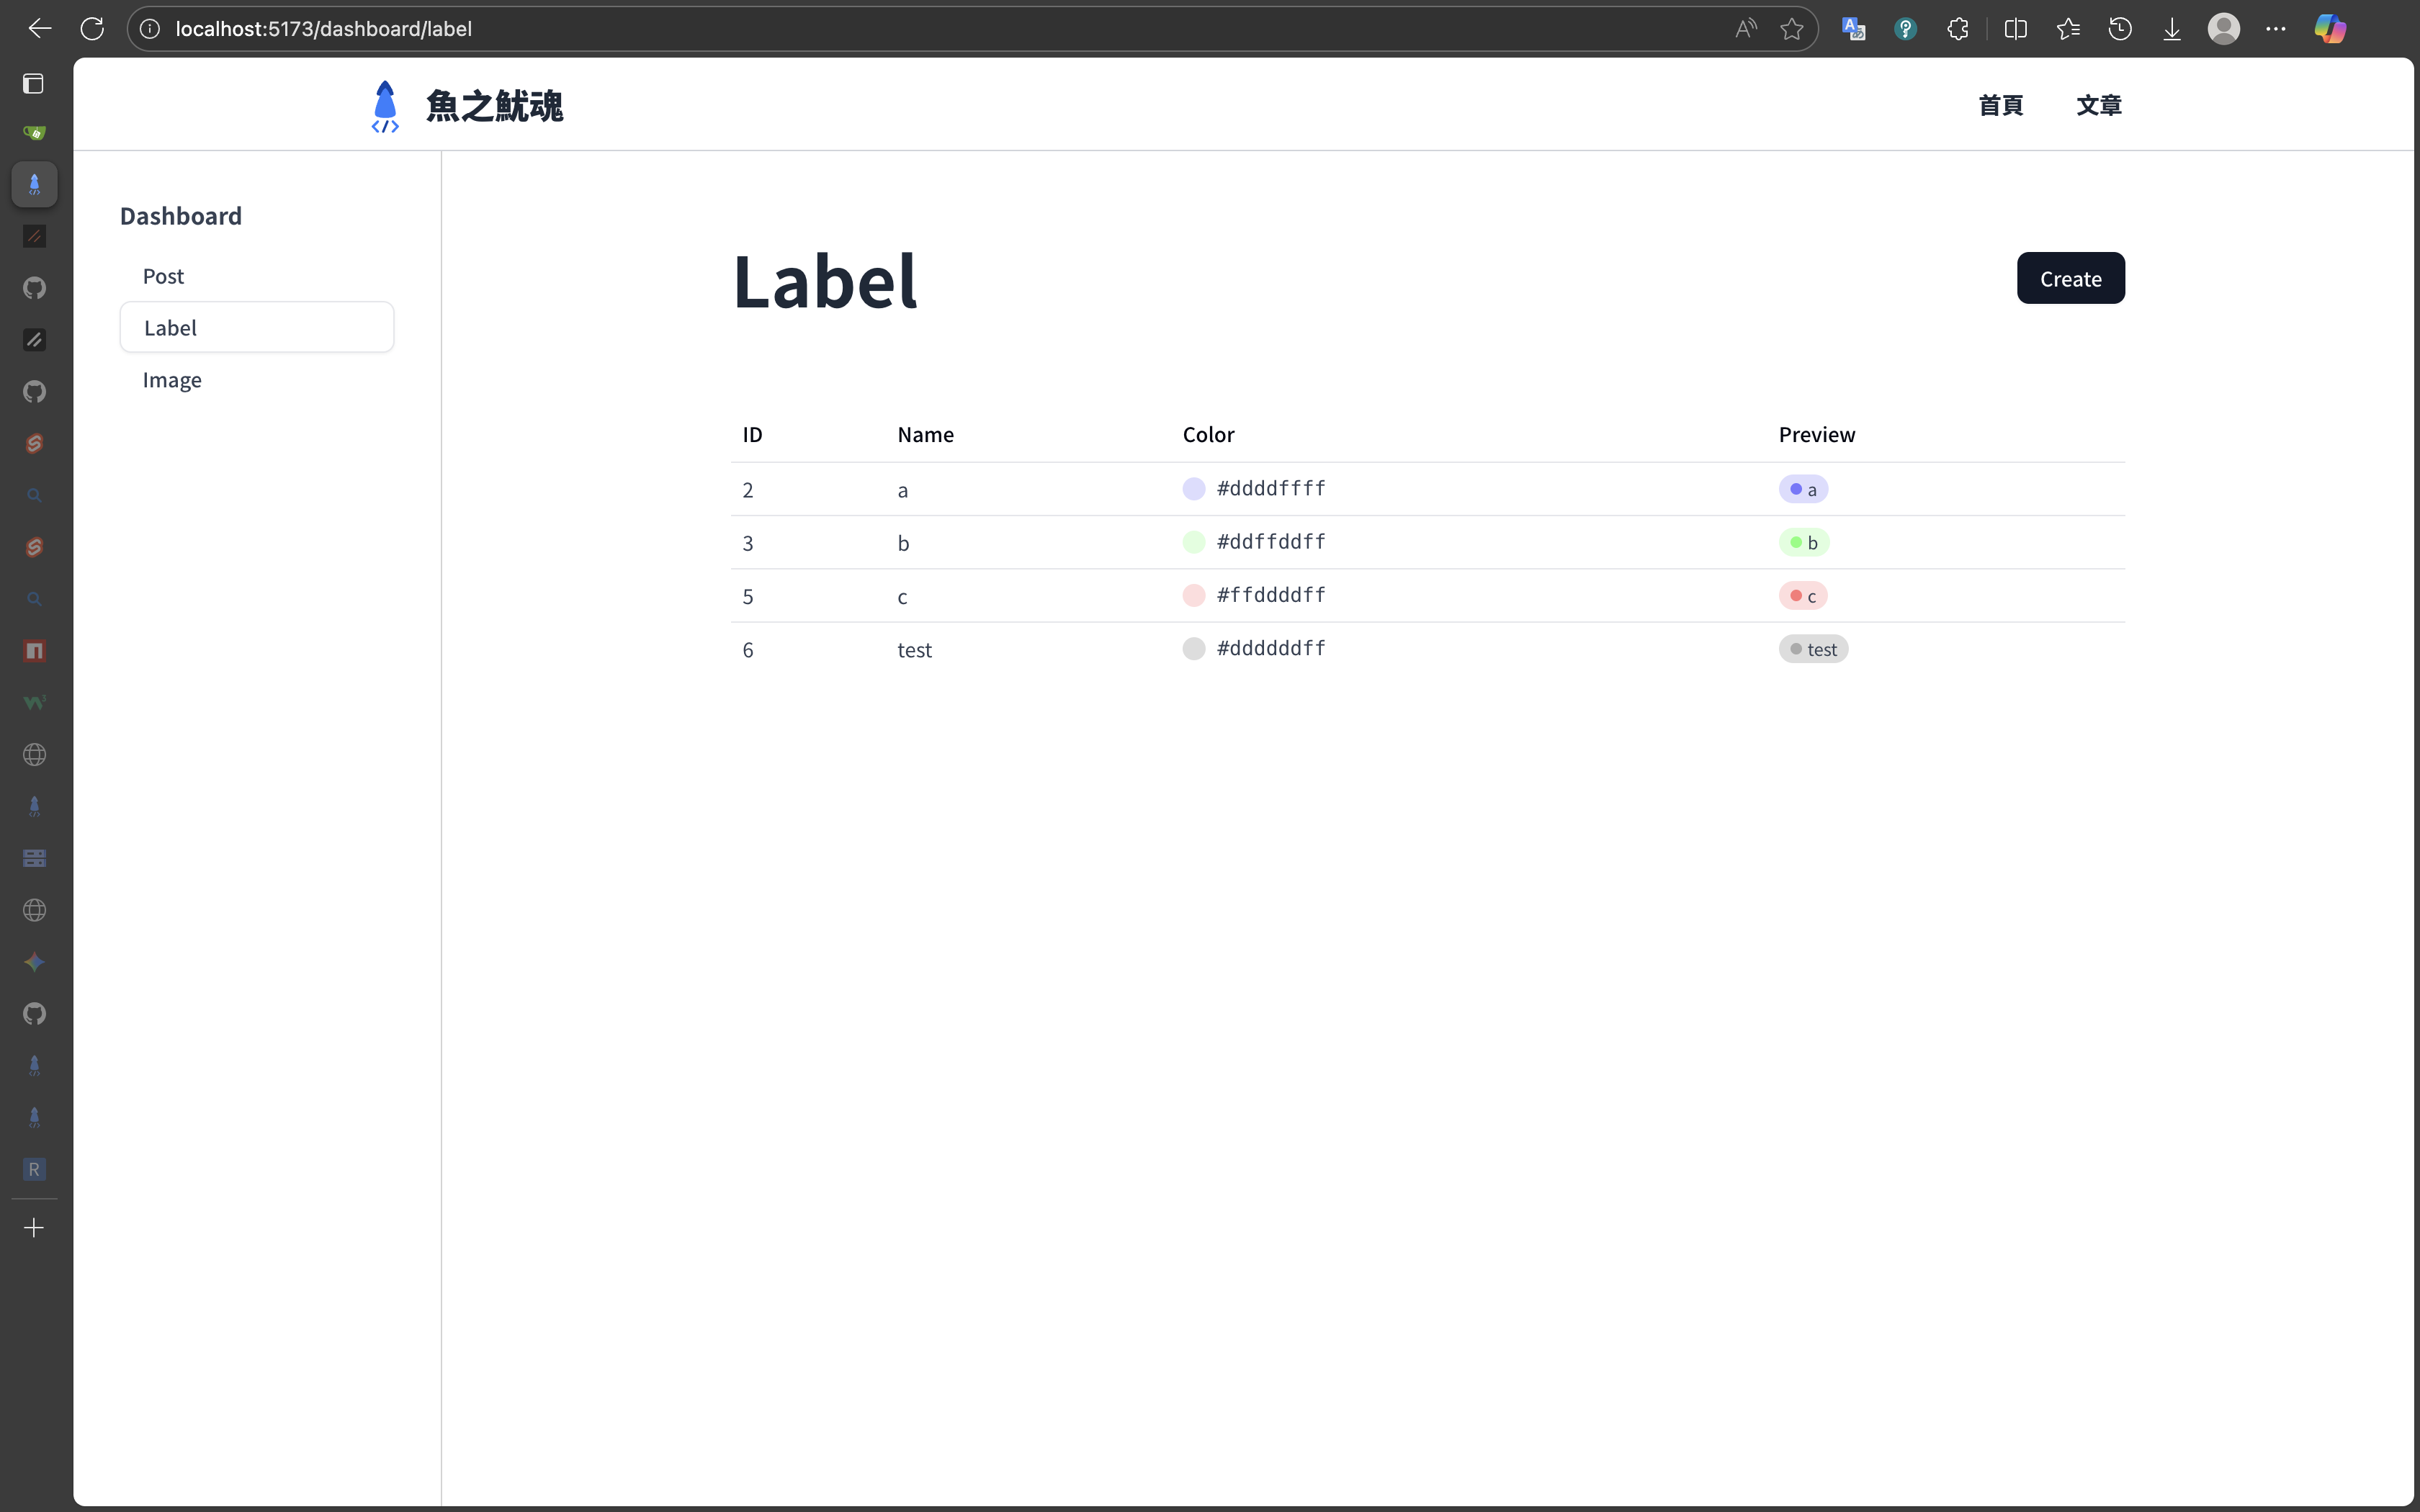Image resolution: width=2420 pixels, height=1512 pixels.
Task: Open the browser extensions puzzle icon
Action: pos(1958,29)
